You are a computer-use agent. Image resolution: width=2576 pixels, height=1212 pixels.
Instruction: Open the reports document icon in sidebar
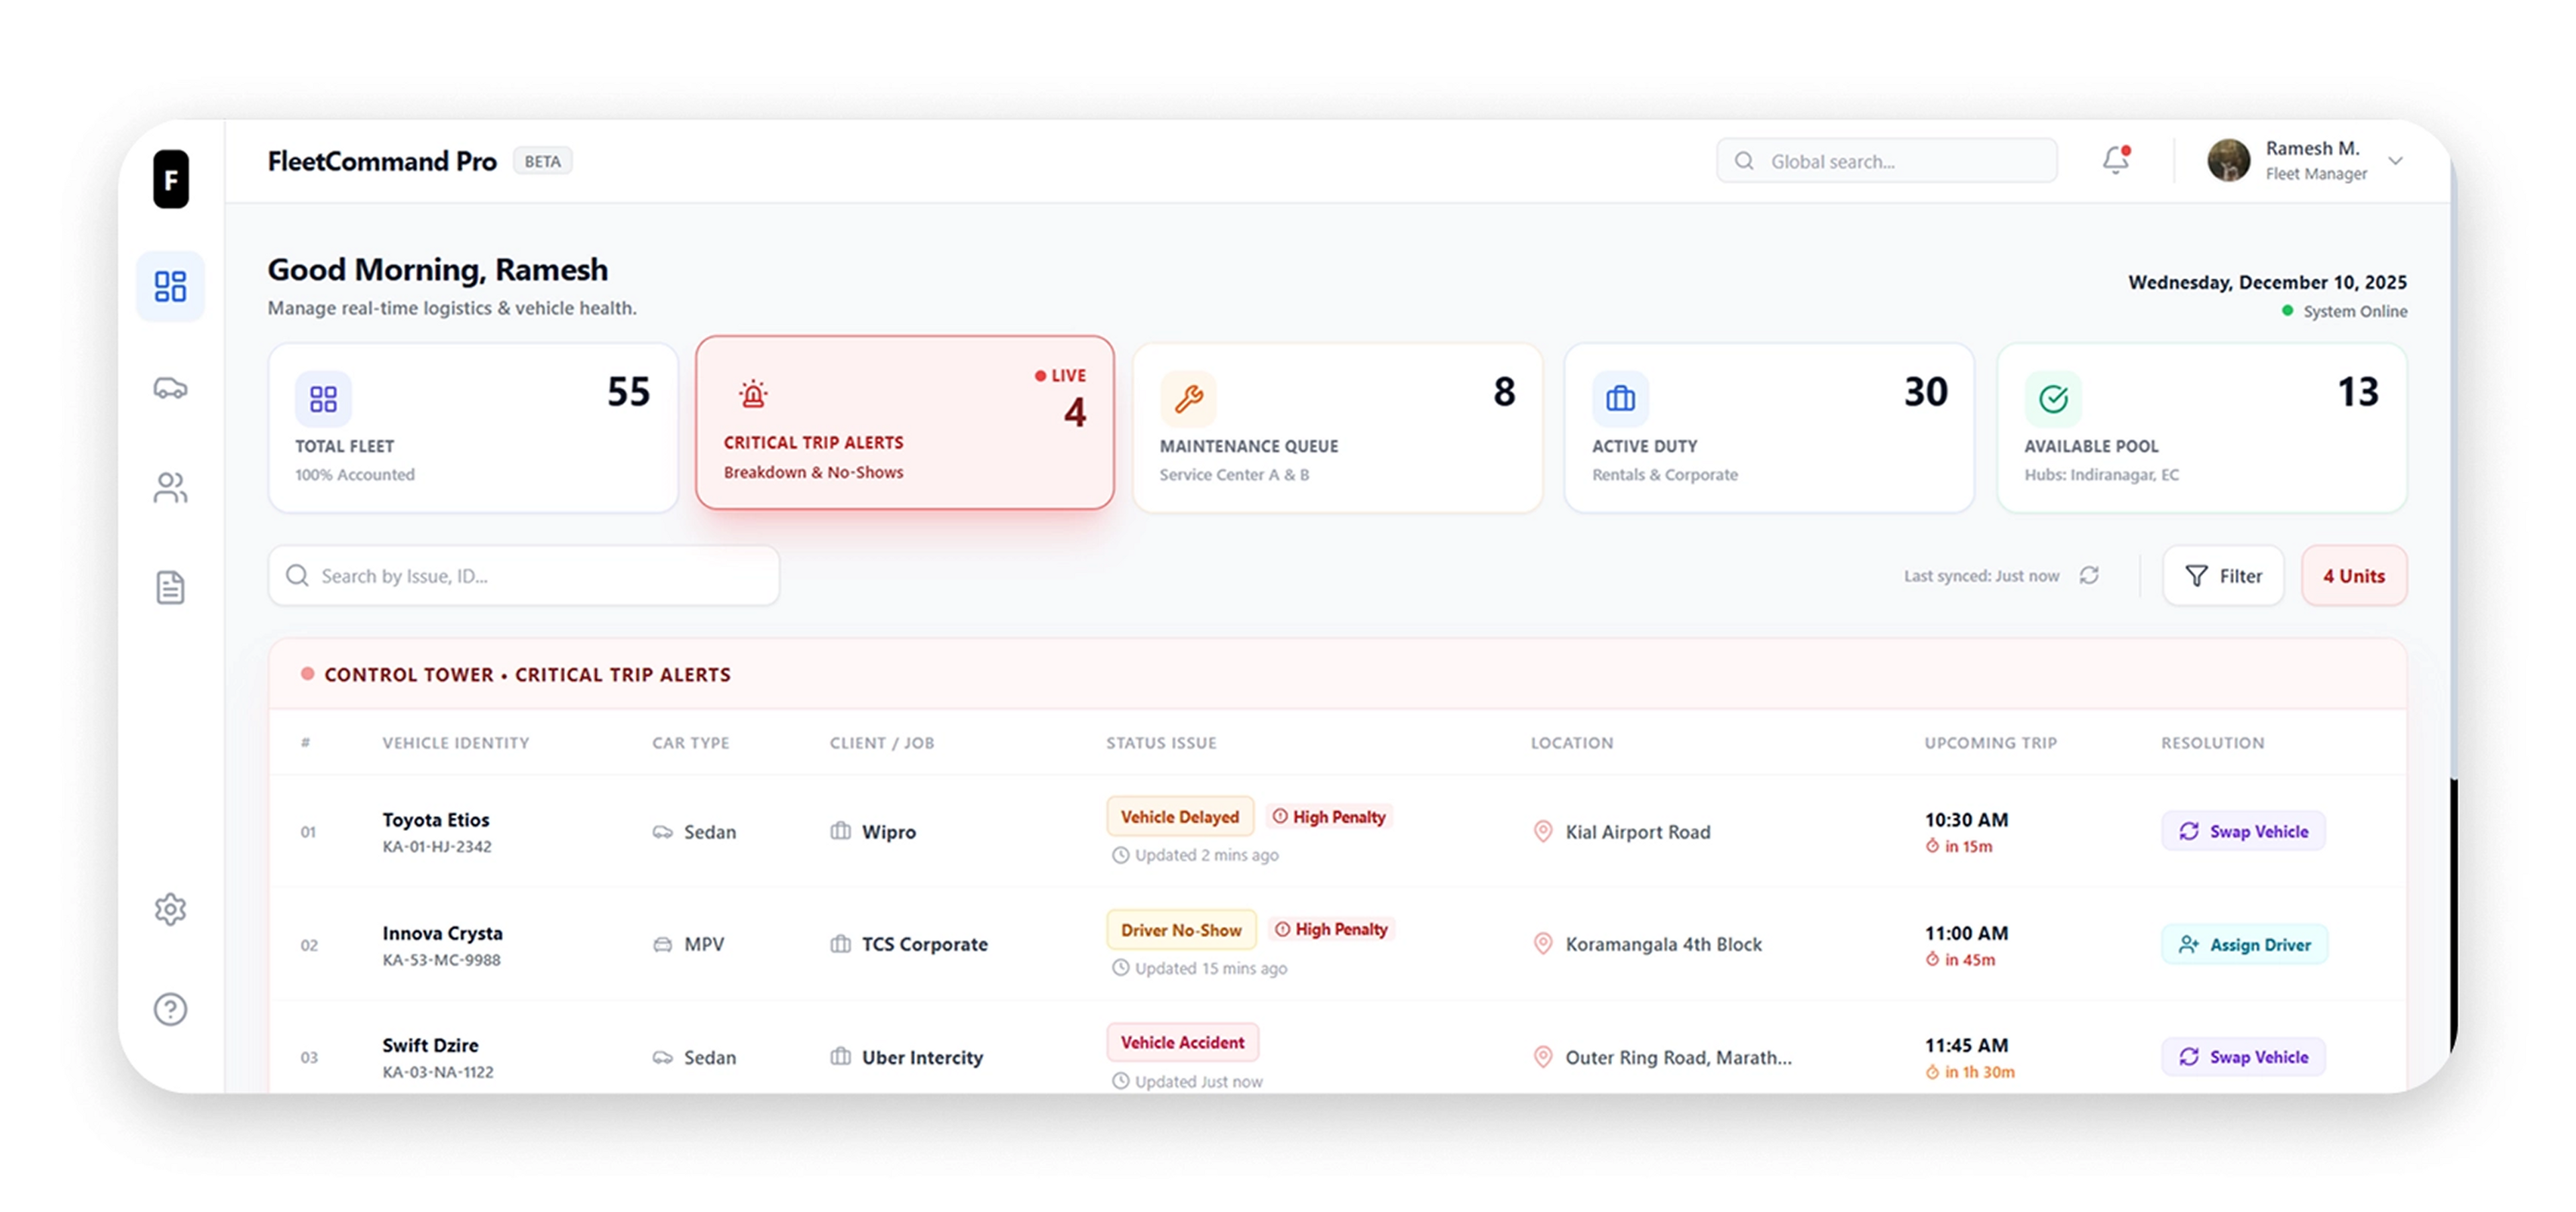(170, 588)
